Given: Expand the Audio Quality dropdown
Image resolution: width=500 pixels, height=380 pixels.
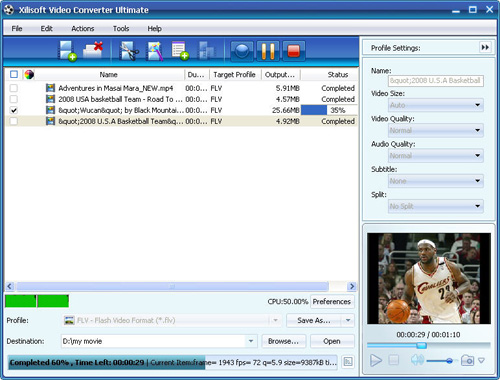Looking at the screenshot, I should coord(477,156).
